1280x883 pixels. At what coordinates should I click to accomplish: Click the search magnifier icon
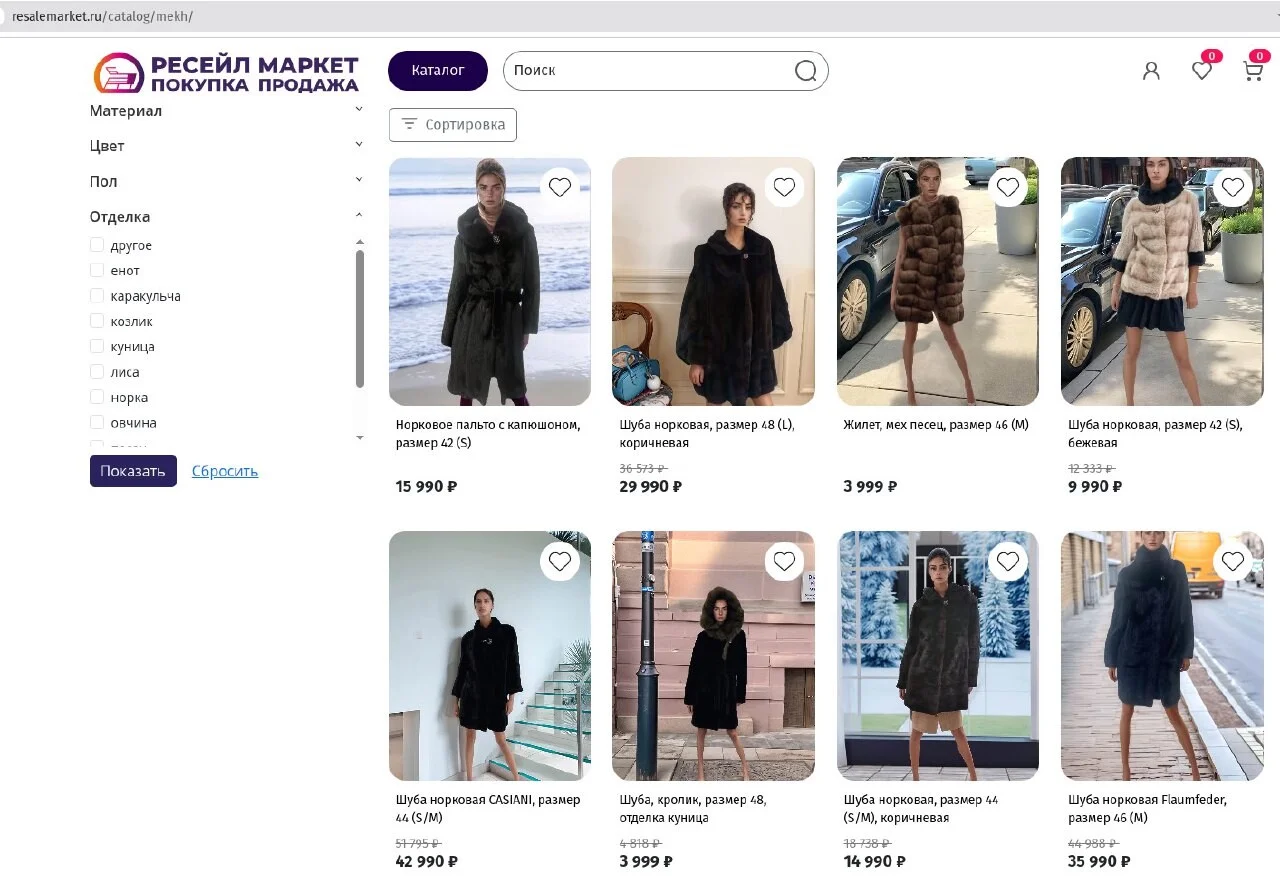pyautogui.click(x=805, y=70)
